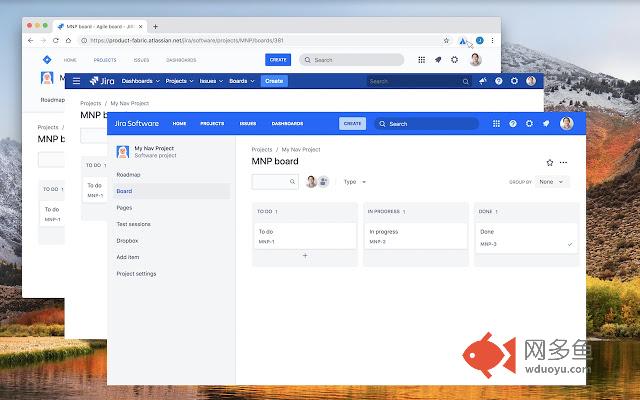Expand Dashboards menu in middle Jira window
This screenshot has height=400, width=640.
[x=140, y=81]
